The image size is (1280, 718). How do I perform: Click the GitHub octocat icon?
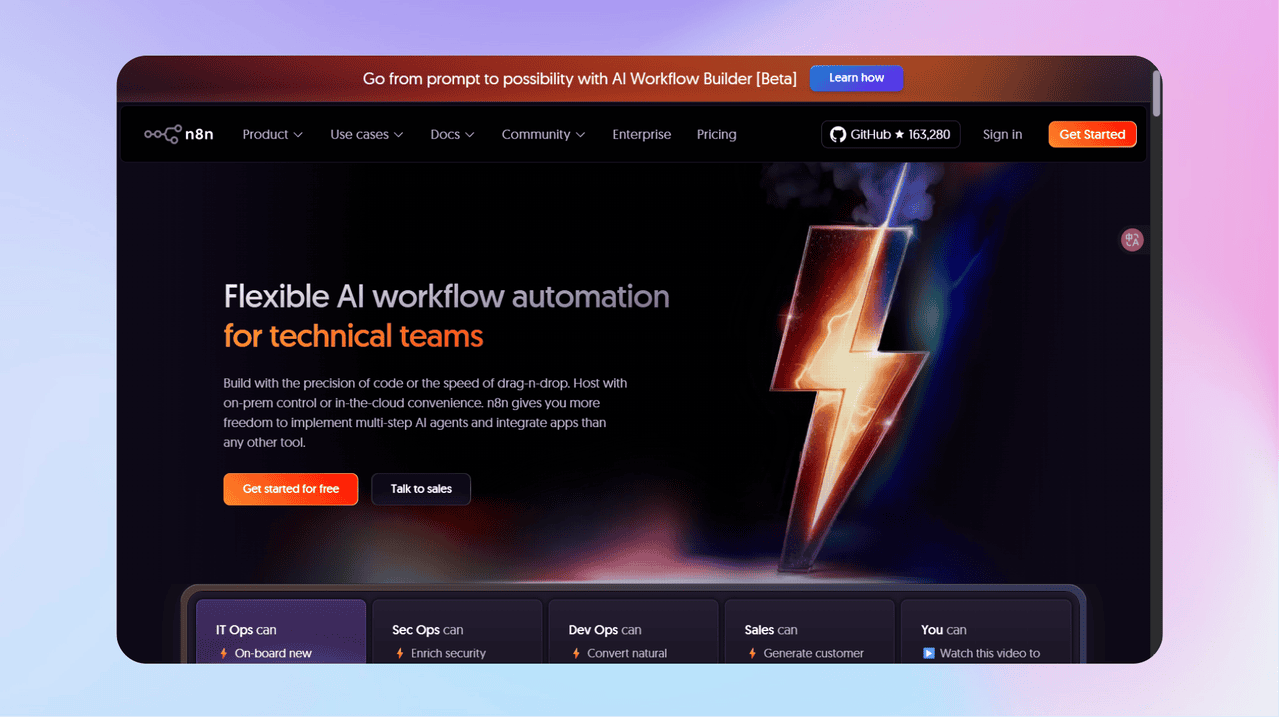[x=838, y=134]
